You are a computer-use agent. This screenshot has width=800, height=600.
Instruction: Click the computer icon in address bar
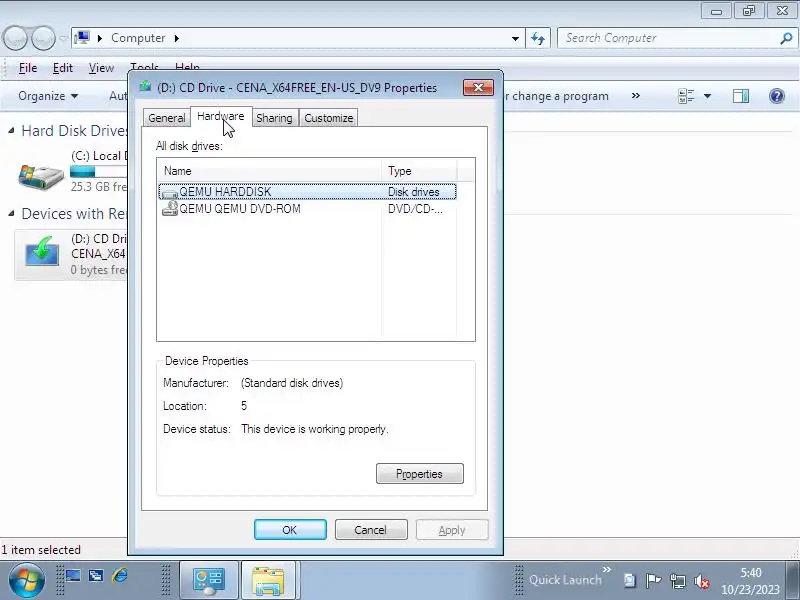click(x=82, y=38)
